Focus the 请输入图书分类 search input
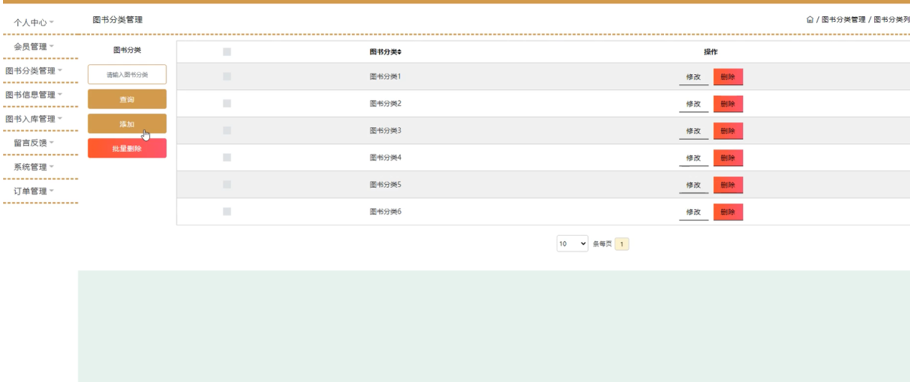Screen dimensions: 910x382 tap(127, 74)
